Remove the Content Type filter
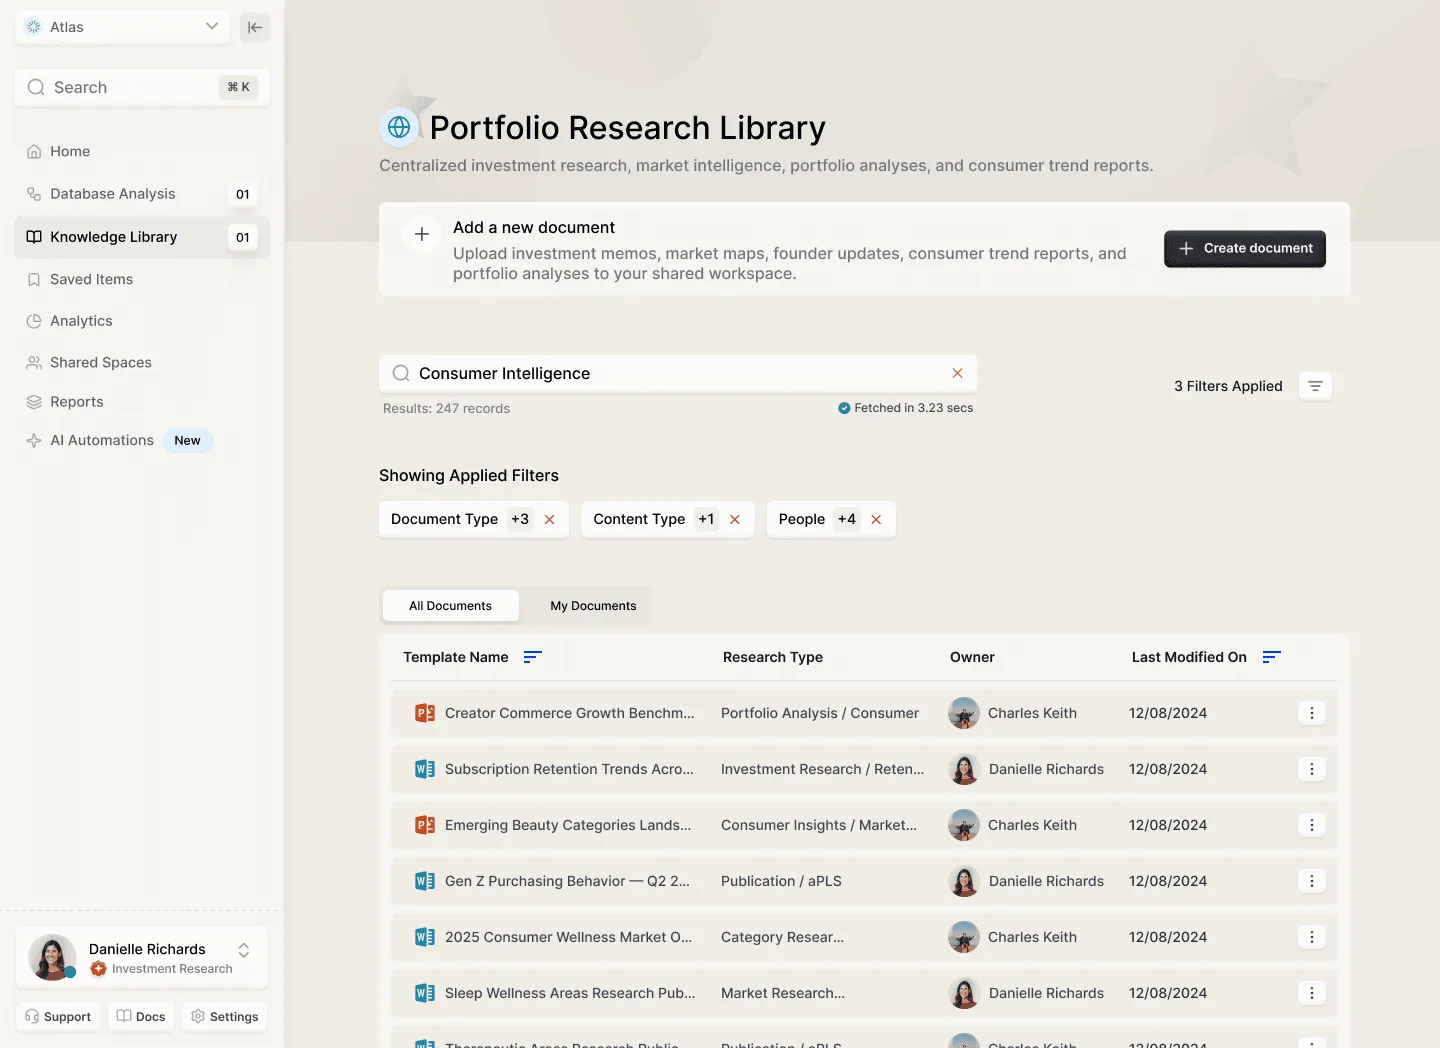1440x1048 pixels. (735, 519)
